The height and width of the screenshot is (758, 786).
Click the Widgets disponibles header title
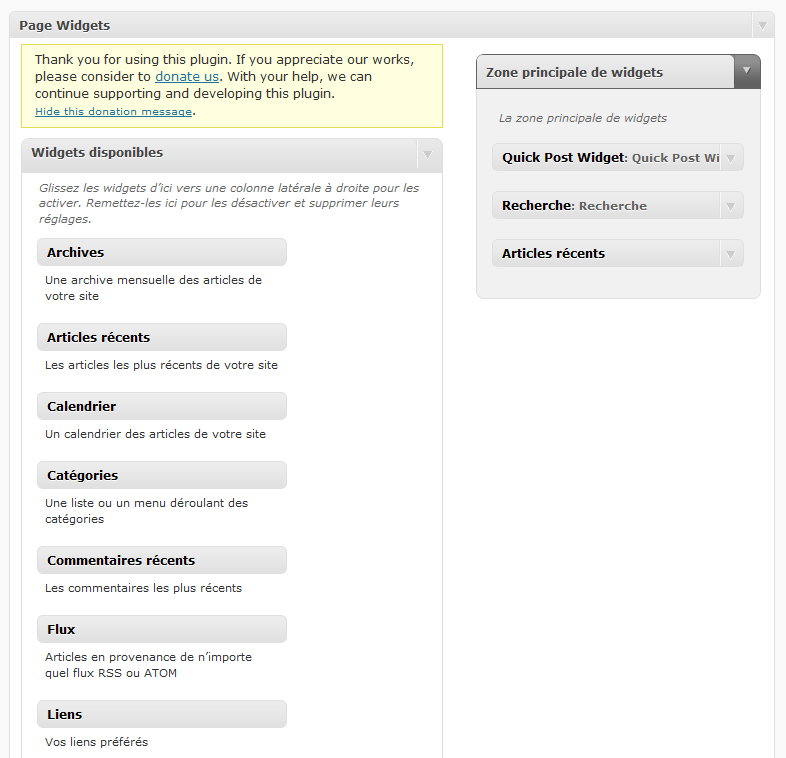(97, 152)
